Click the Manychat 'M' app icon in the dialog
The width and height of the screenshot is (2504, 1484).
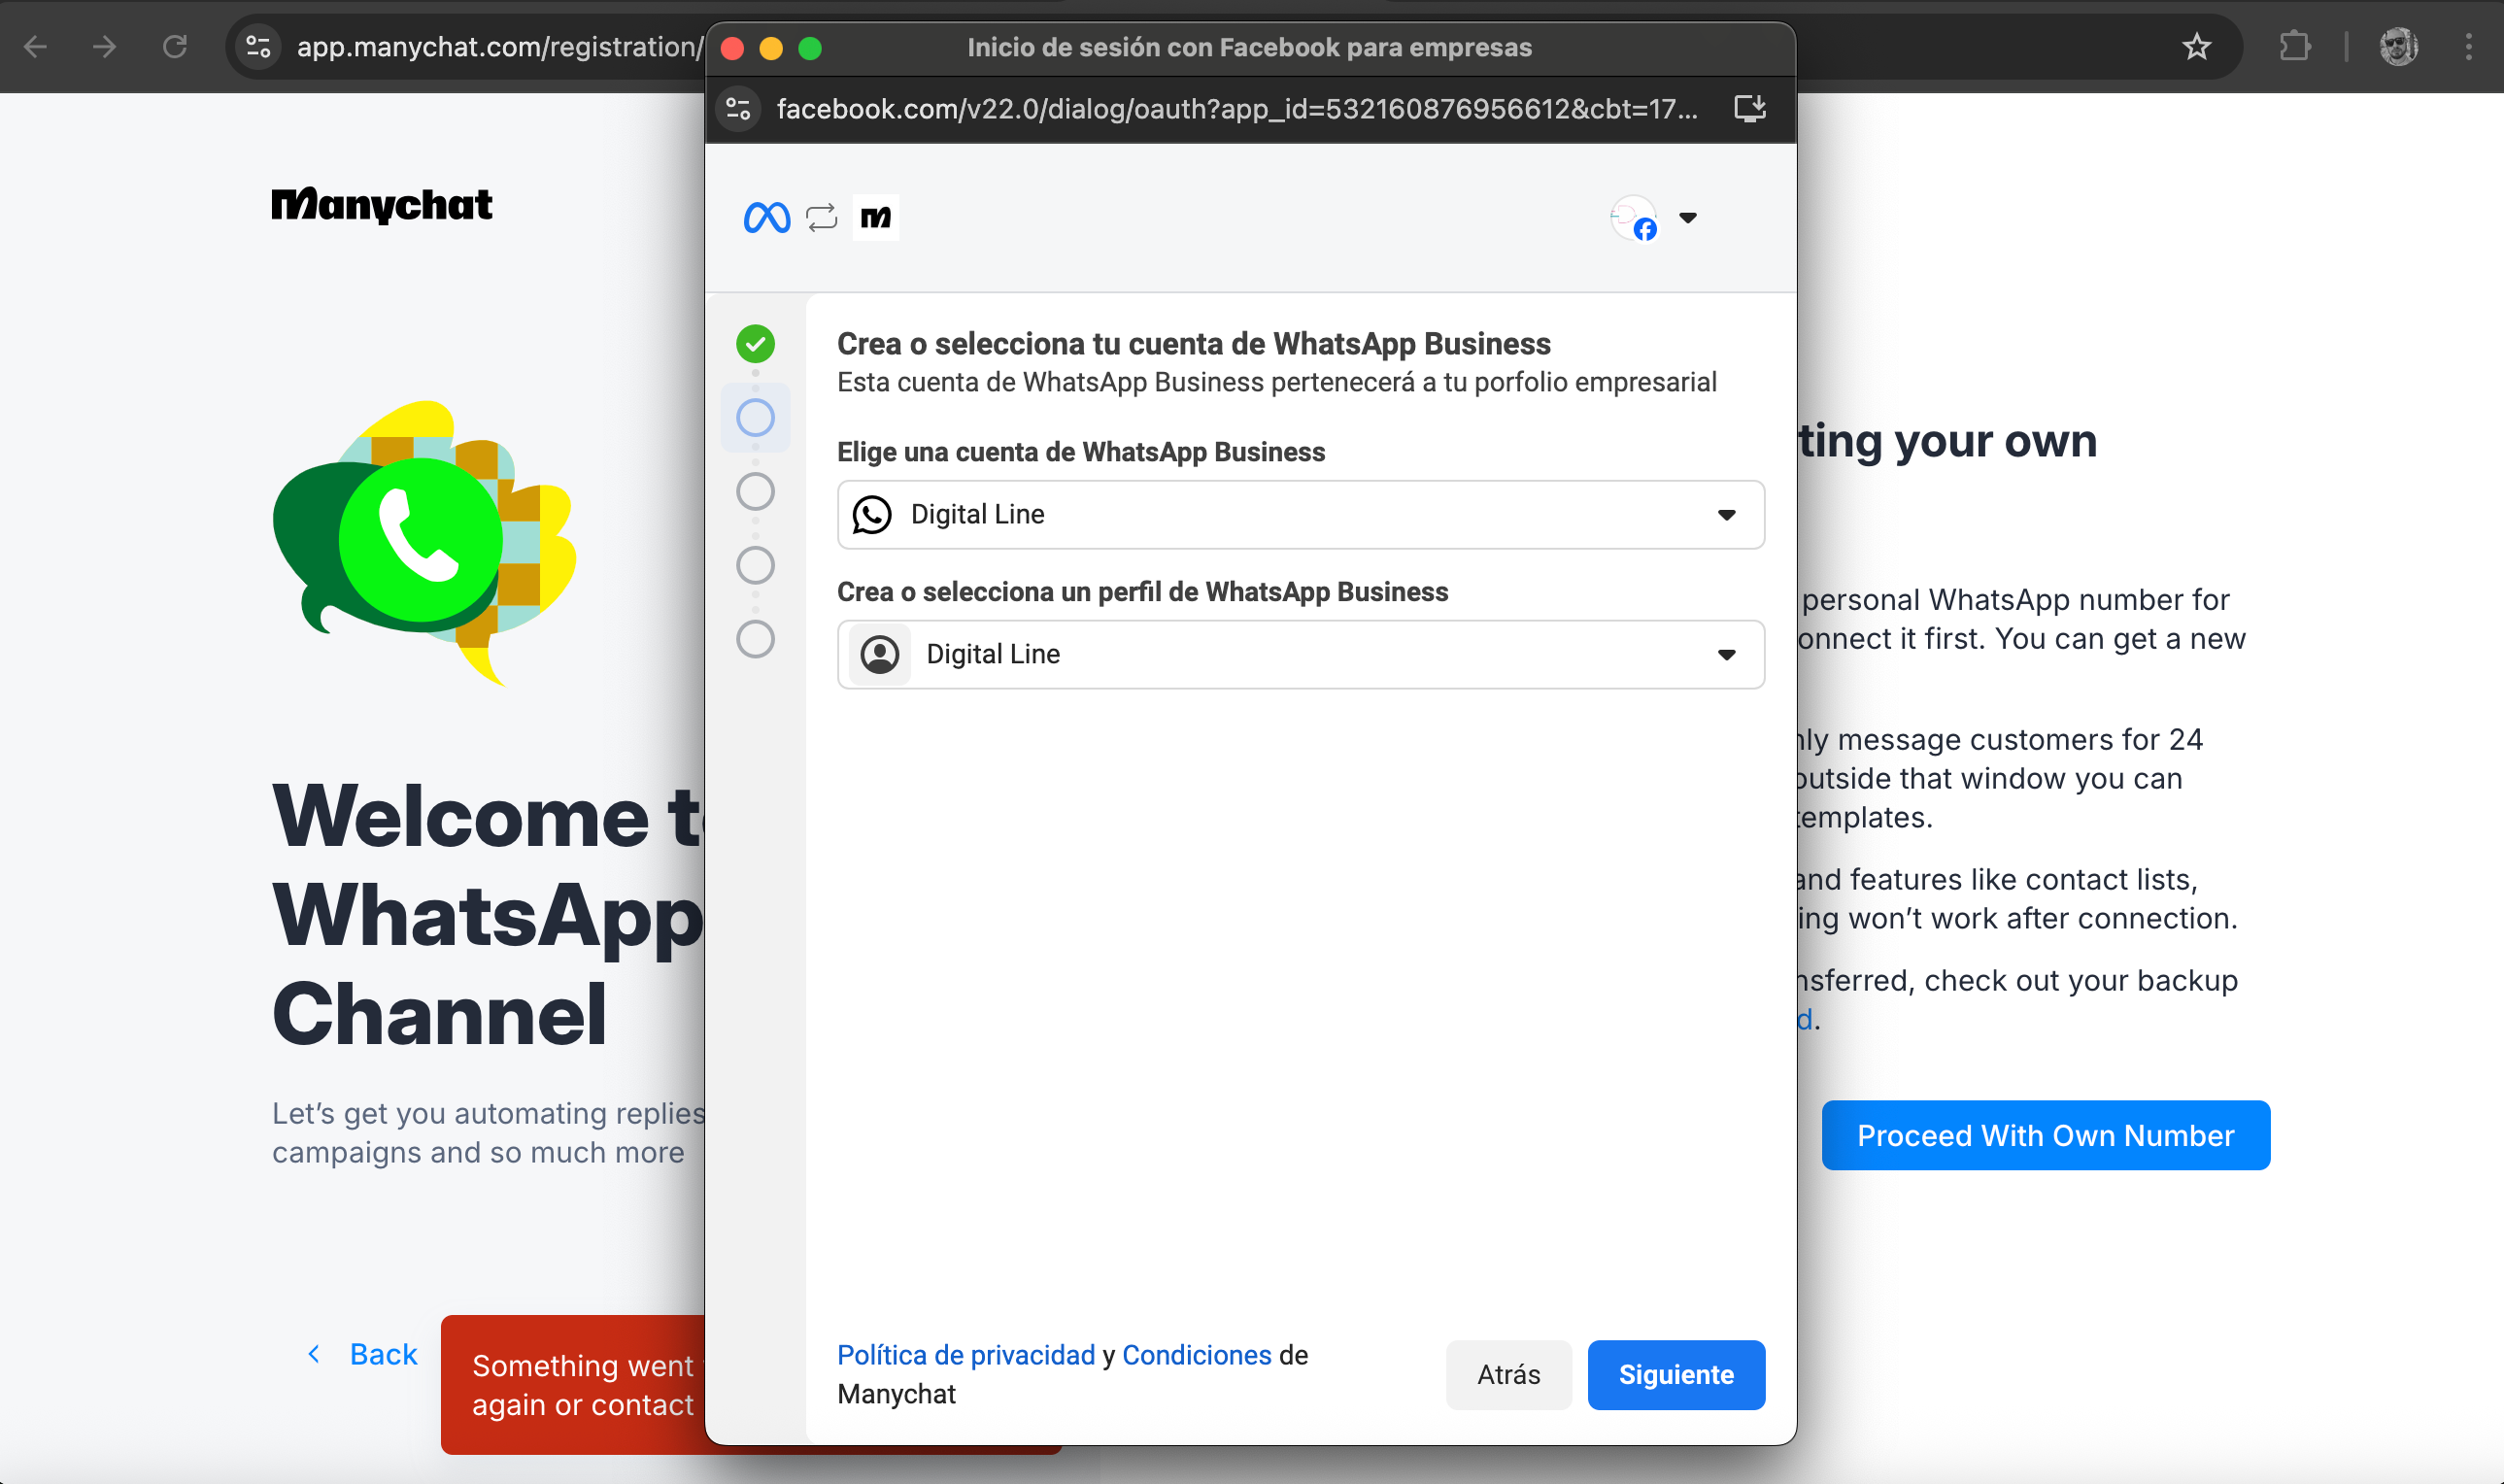(875, 217)
